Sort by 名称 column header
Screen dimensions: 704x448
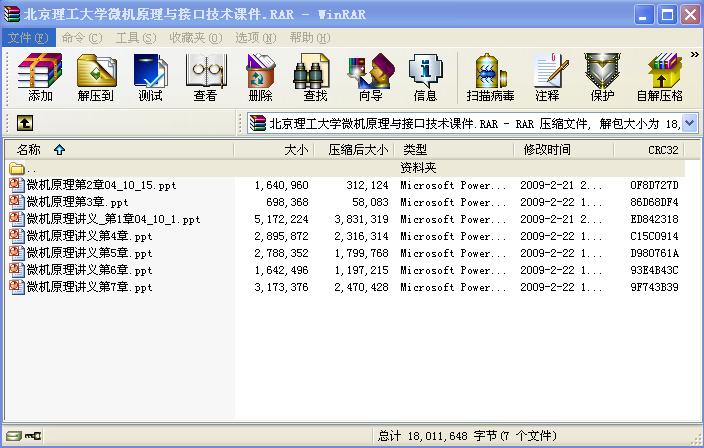coord(119,149)
